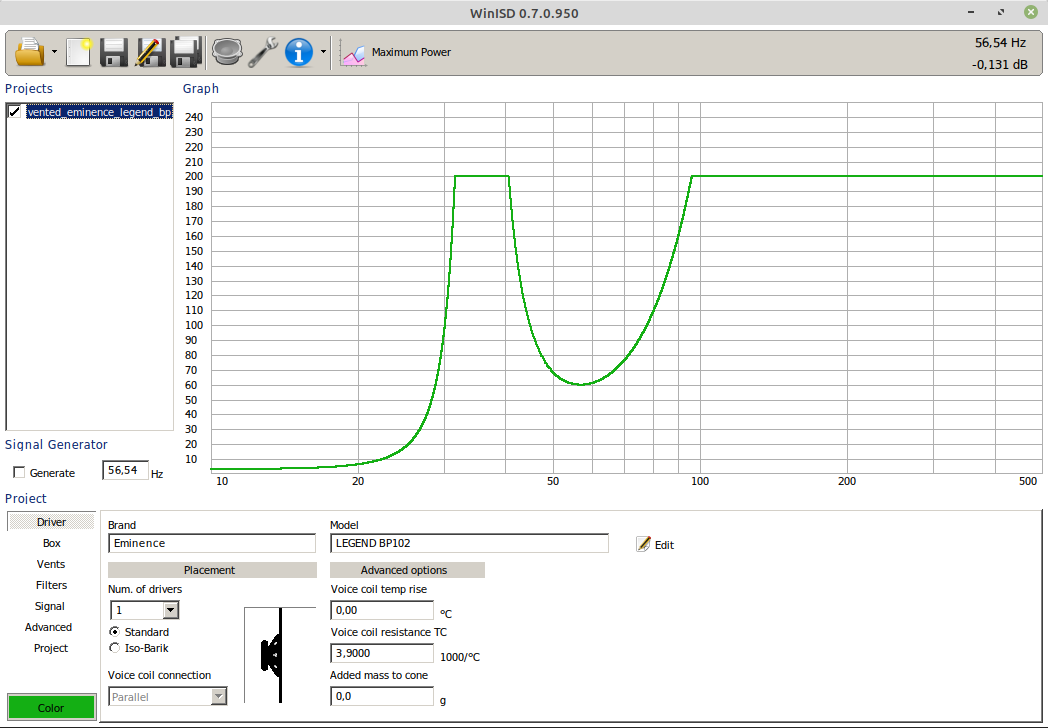This screenshot has height=728, width=1048.
Task: Switch to the Advanced tab
Action: coord(49,627)
